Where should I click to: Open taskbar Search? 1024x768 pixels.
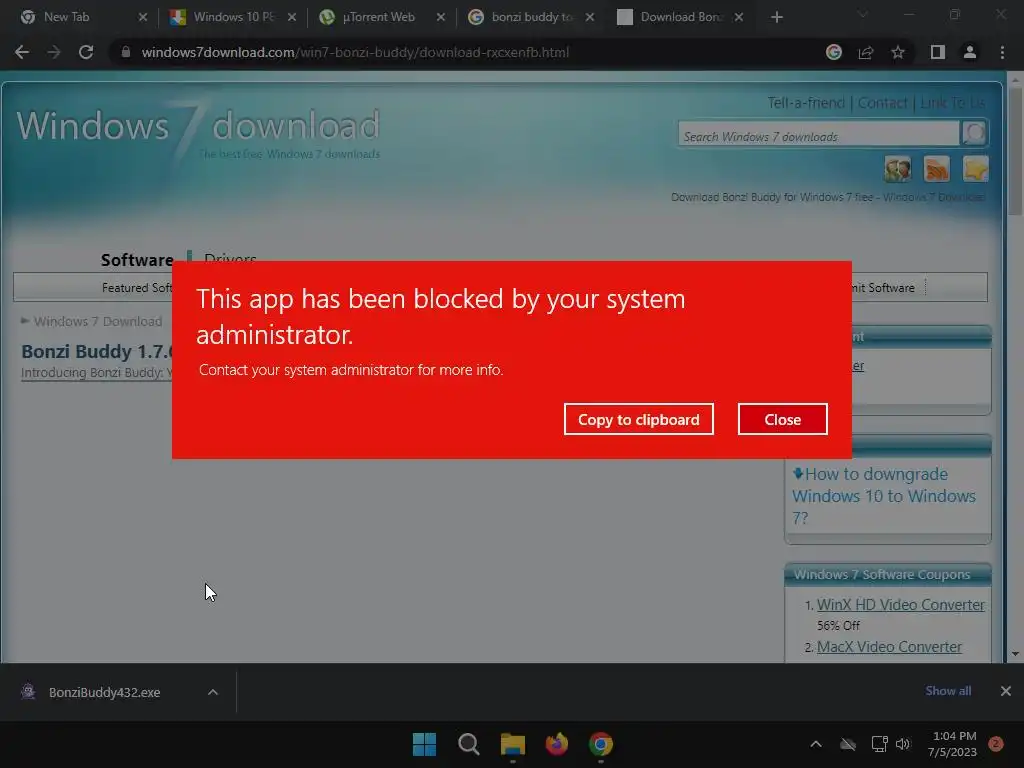[x=469, y=744]
